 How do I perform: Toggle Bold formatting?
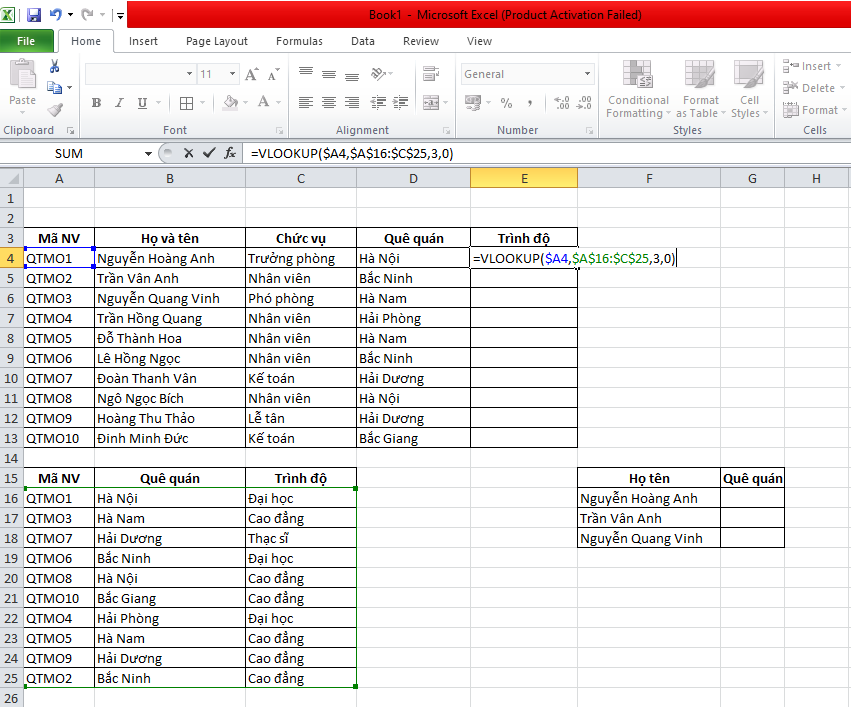(97, 103)
